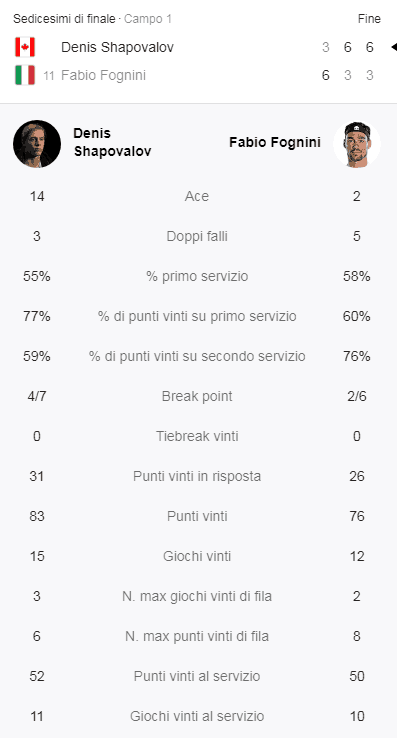Click the Italy flag icon
This screenshot has width=397, height=738.
pos(25,75)
